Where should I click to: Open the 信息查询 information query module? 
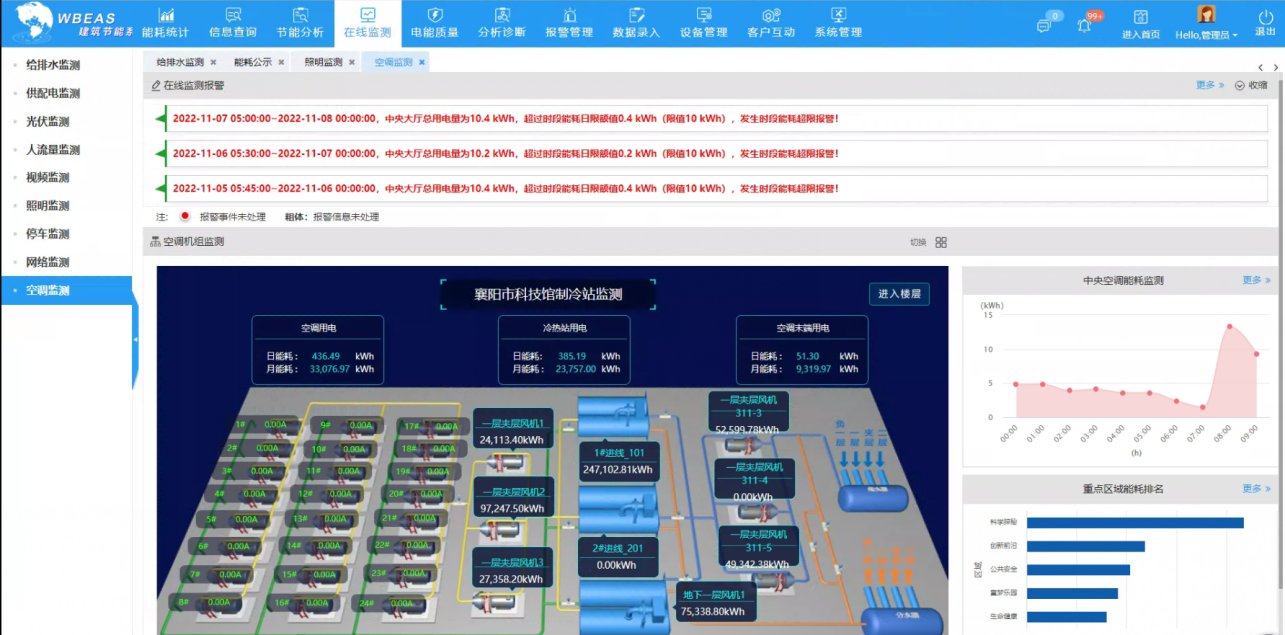(x=232, y=23)
